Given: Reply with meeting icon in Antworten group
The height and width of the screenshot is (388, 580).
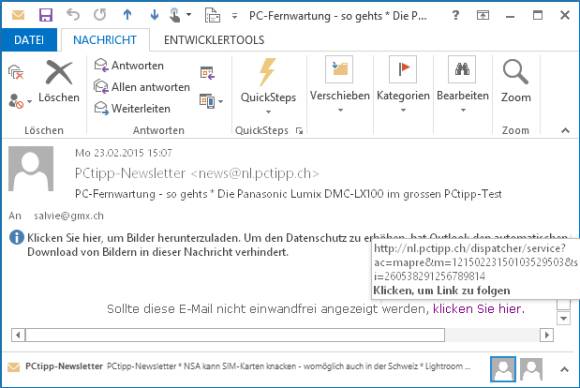Looking at the screenshot, I should (x=207, y=72).
